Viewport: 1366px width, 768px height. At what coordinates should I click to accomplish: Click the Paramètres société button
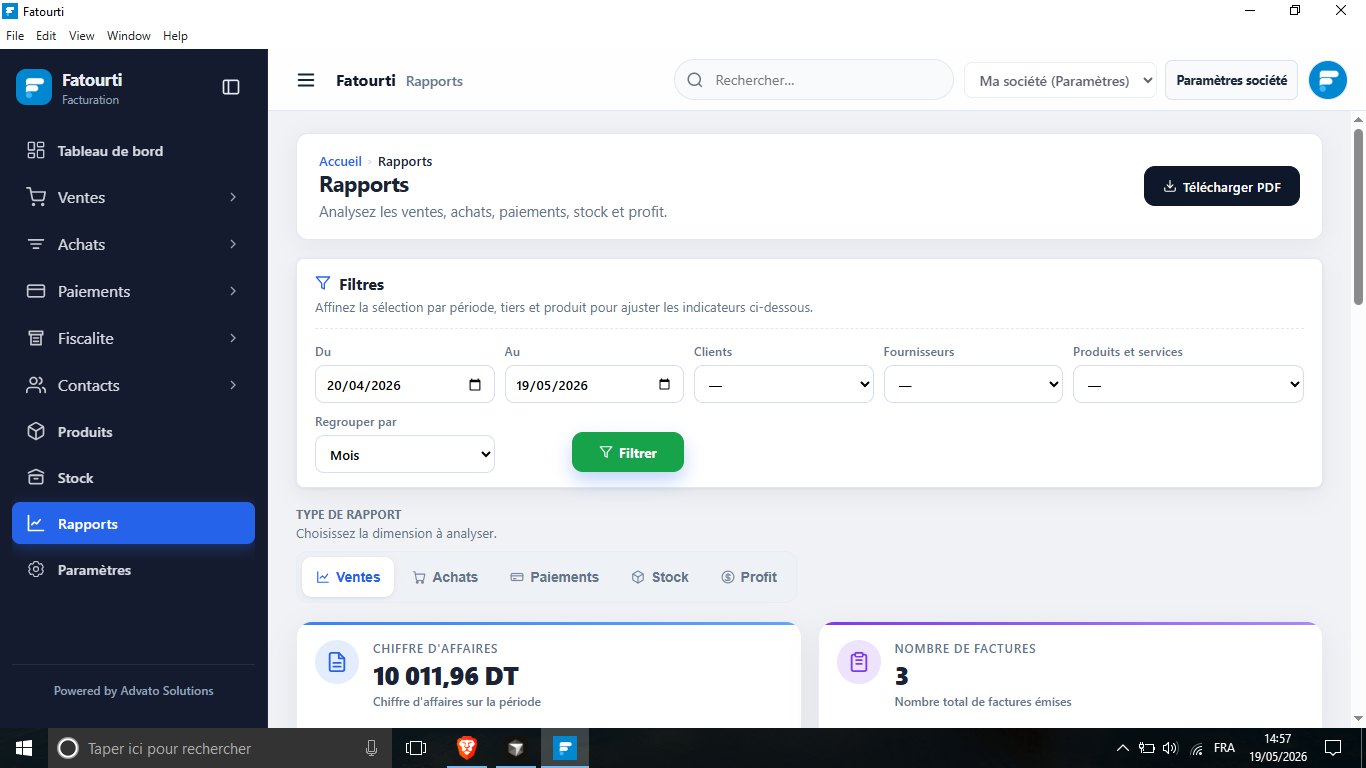[1231, 80]
